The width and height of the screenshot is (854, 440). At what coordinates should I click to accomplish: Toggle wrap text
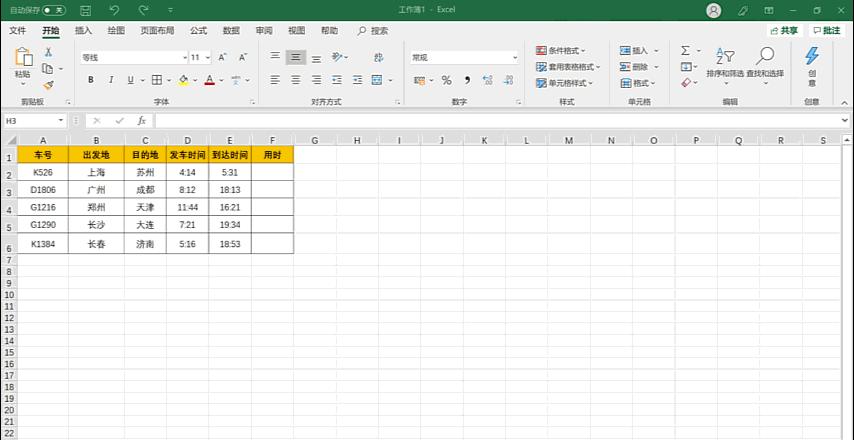coord(379,57)
